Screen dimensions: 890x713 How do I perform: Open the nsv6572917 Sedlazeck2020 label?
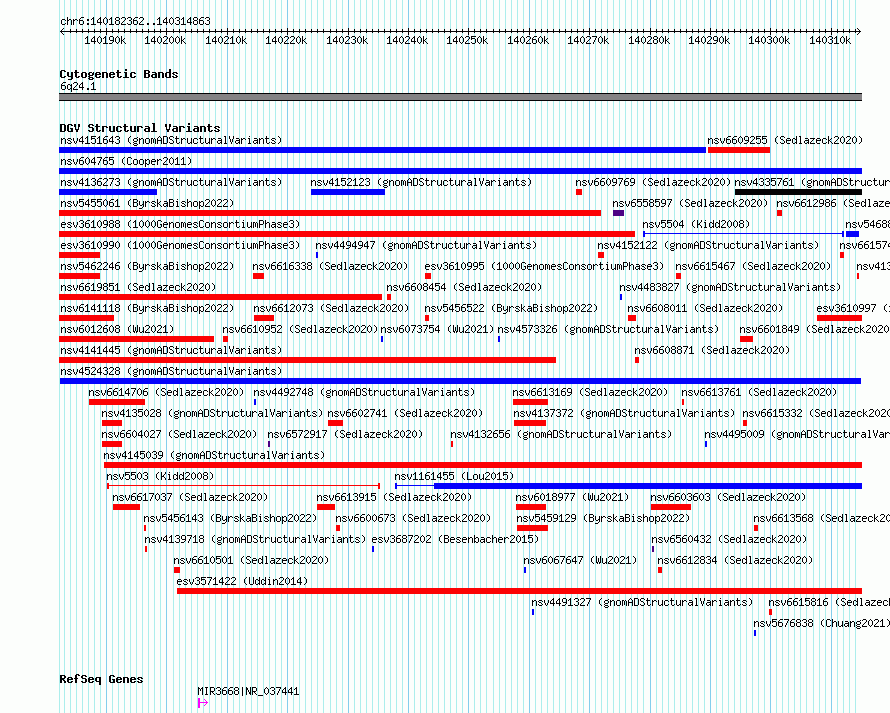[345, 434]
